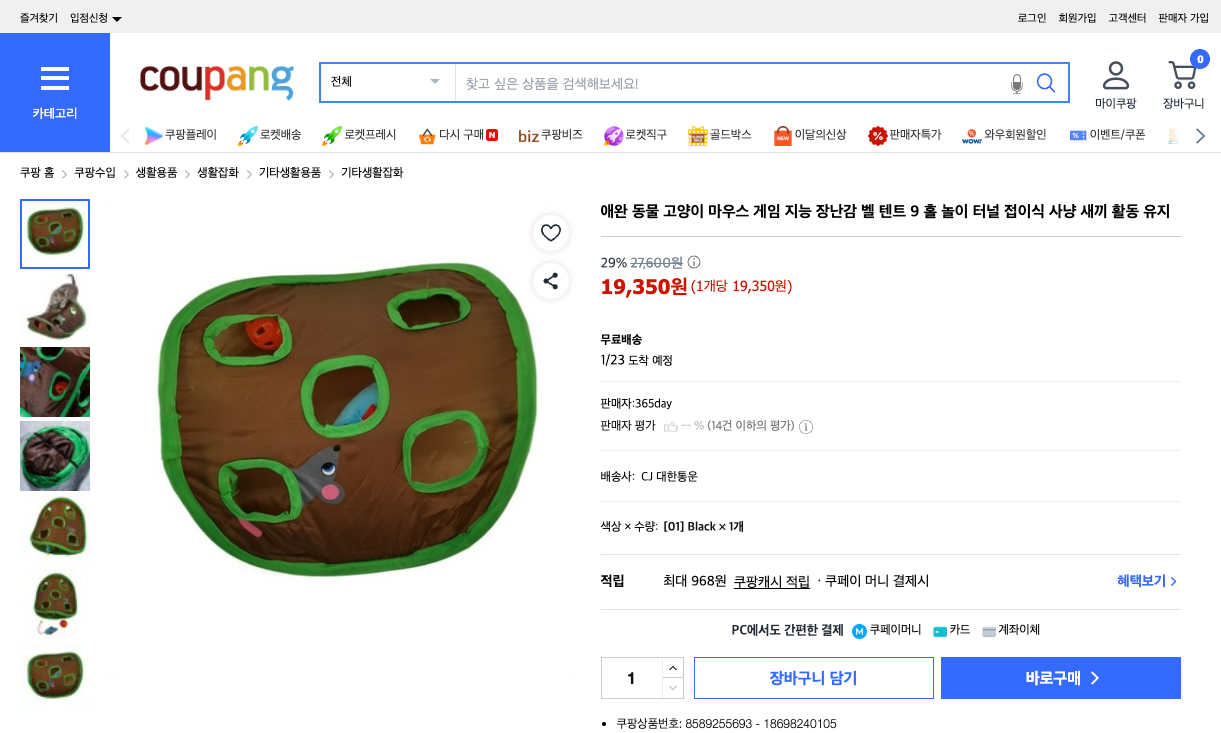The width and height of the screenshot is (1221, 733).
Task: Activate voice search with the microphone icon
Action: pos(1017,83)
